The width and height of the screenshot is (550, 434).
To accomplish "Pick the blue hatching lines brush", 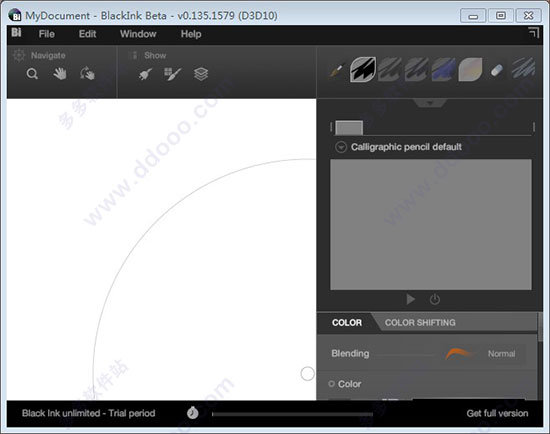I will pyautogui.click(x=523, y=68).
